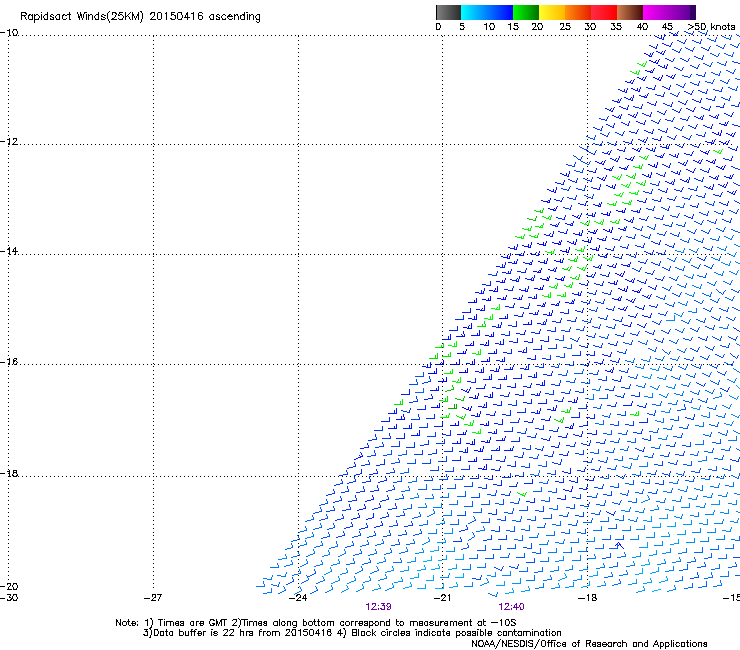
Task: Click the '-12' latitude axis label
Action: click(x=9, y=142)
